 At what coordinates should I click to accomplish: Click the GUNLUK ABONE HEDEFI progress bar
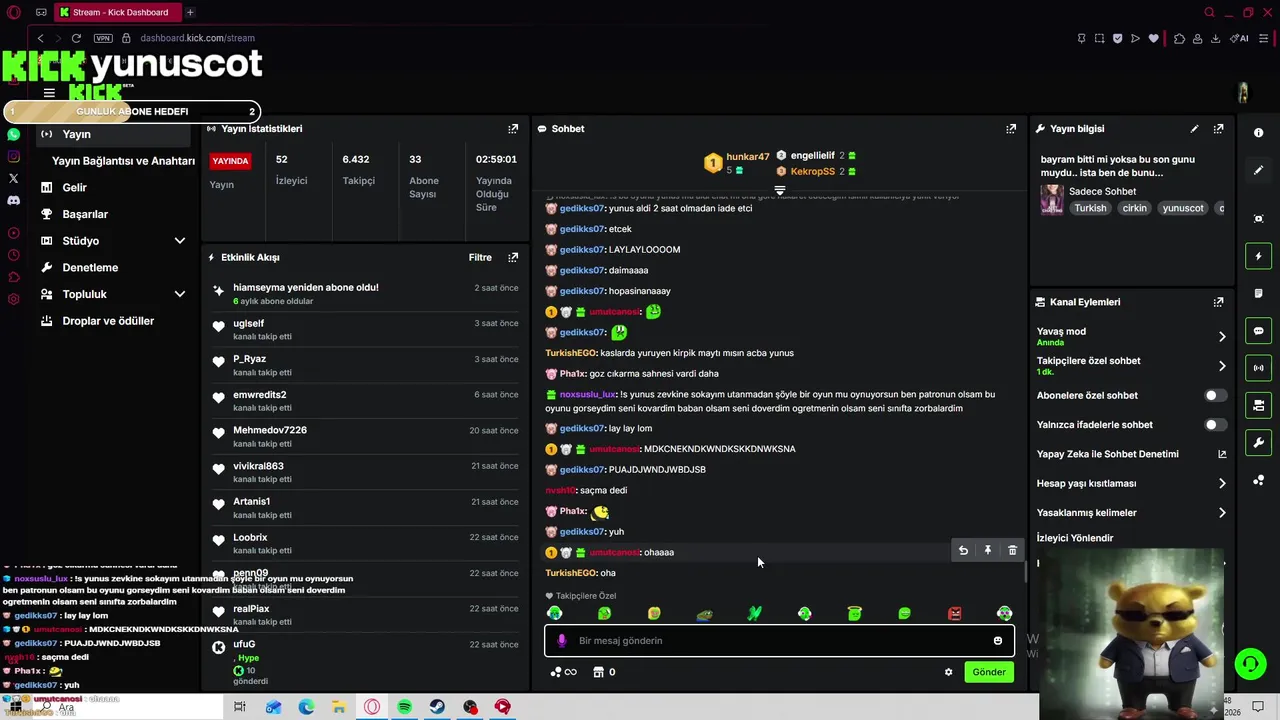(x=132, y=112)
